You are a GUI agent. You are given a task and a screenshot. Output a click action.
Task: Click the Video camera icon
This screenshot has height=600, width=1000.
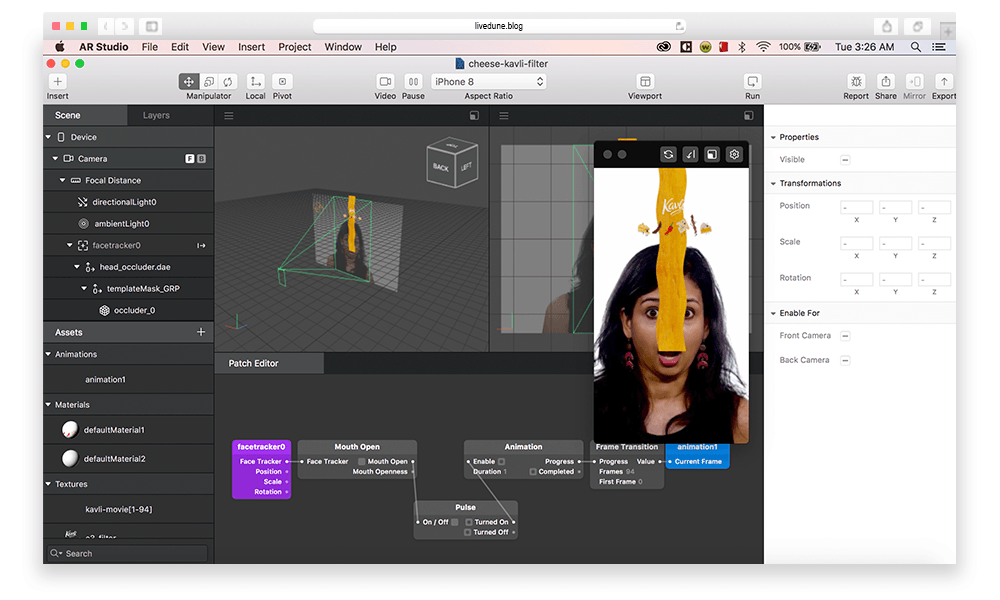pos(385,82)
